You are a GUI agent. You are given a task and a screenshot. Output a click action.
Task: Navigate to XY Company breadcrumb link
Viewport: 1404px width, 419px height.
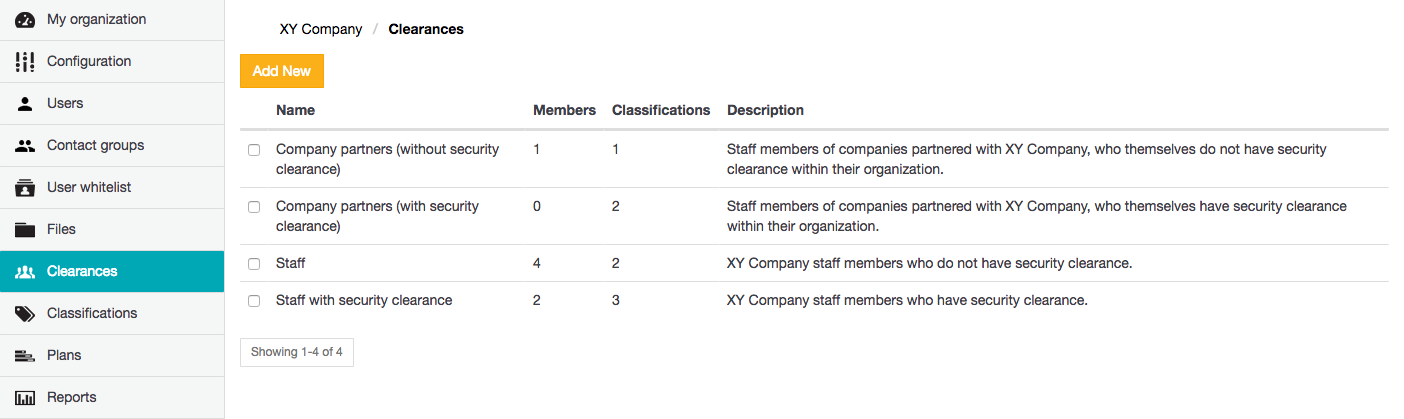tap(320, 29)
